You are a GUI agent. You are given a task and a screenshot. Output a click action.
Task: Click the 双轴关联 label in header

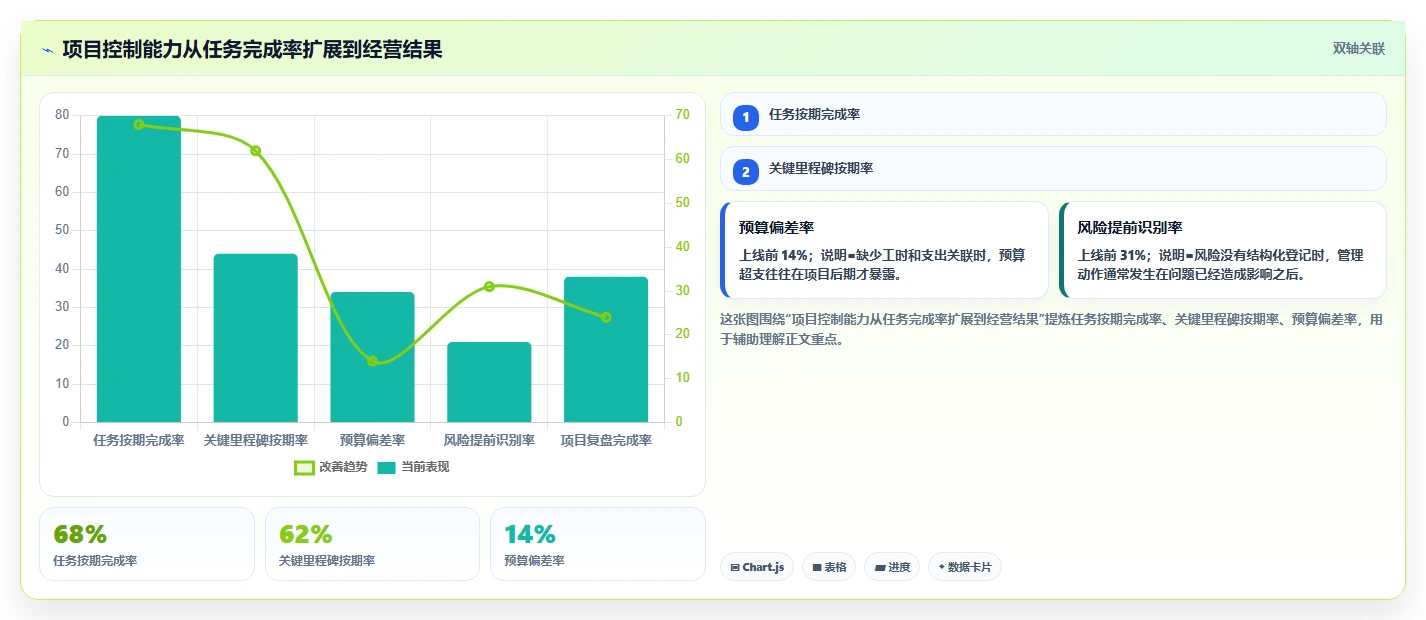[1358, 49]
